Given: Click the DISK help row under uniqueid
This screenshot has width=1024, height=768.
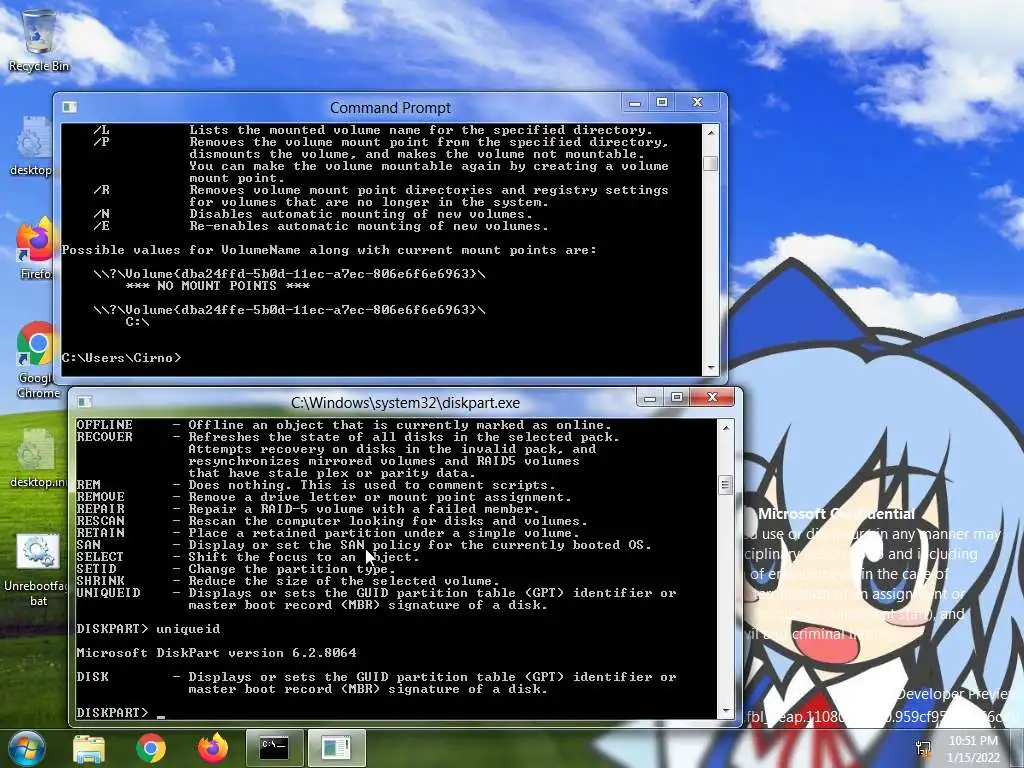Looking at the screenshot, I should click(x=376, y=683).
